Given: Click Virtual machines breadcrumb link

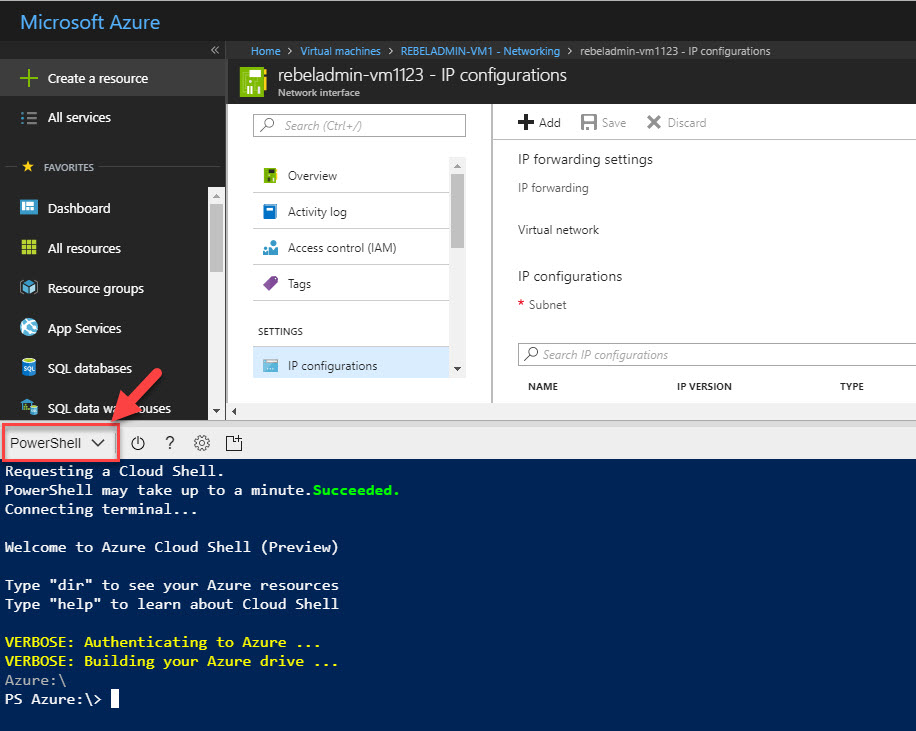Looking at the screenshot, I should coord(340,51).
